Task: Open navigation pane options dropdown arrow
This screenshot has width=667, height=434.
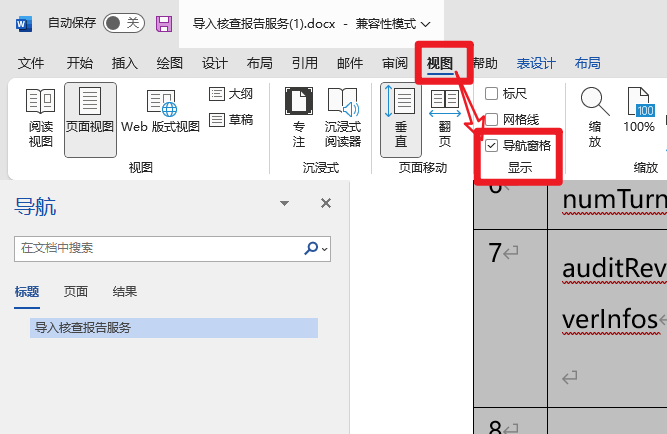Action: click(285, 203)
